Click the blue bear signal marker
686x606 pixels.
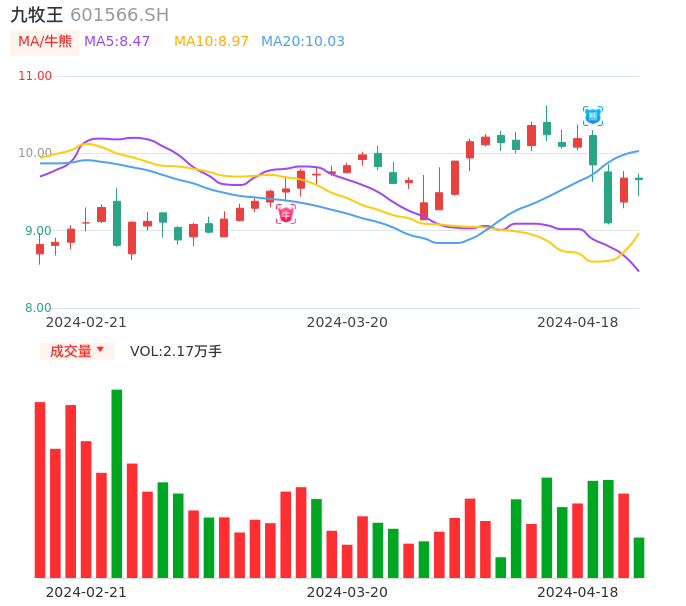pos(593,116)
